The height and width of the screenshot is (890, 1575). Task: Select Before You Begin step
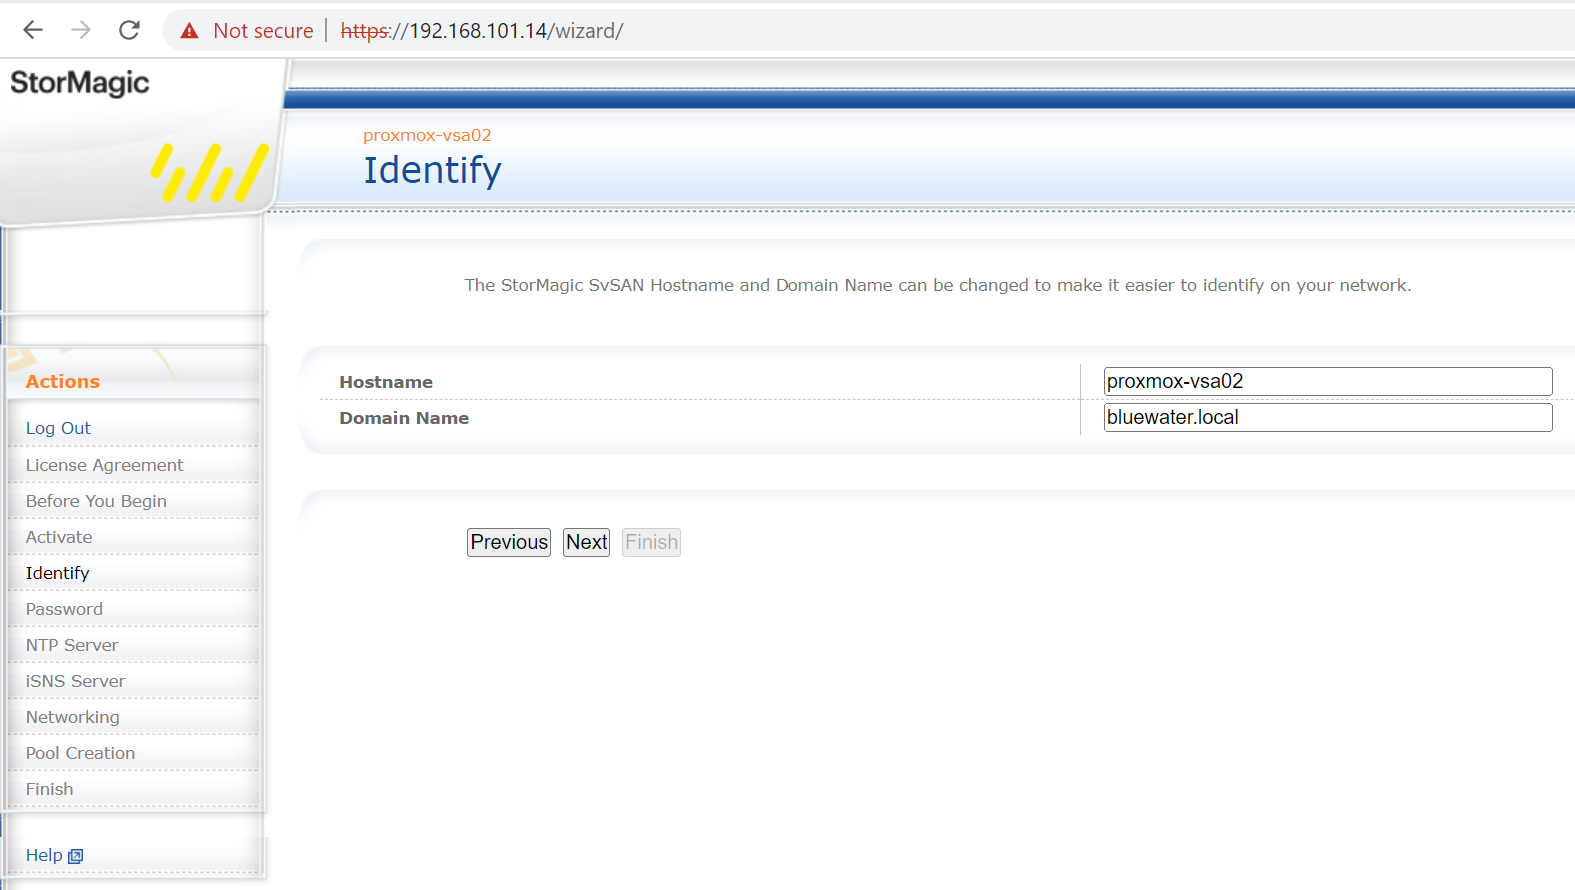tap(96, 501)
